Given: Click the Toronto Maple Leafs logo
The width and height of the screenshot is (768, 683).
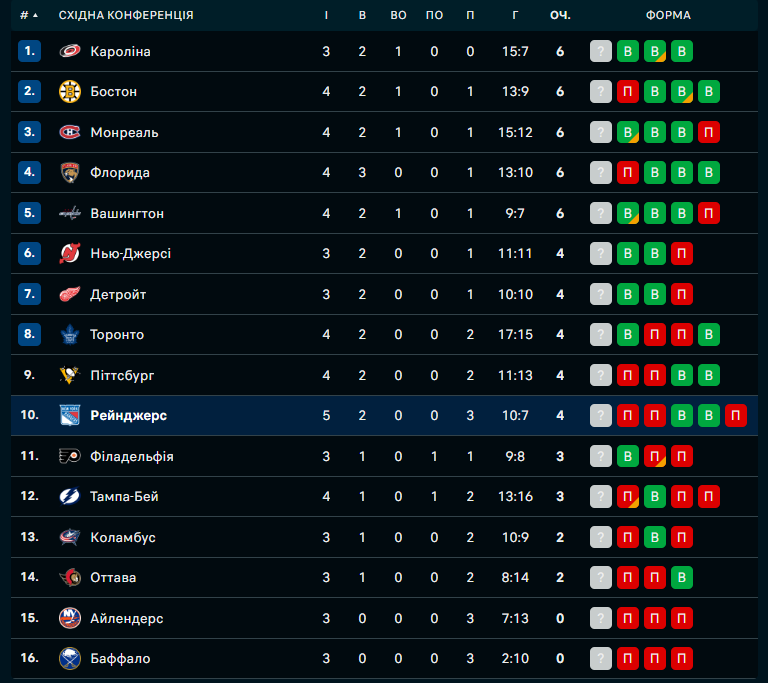Looking at the screenshot, I should 69,335.
